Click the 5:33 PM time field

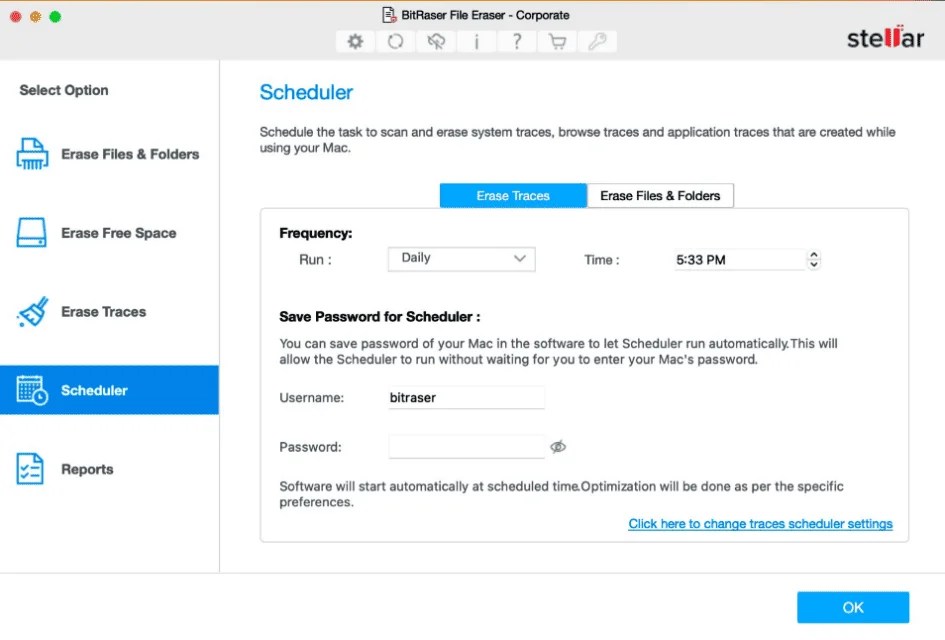pyautogui.click(x=739, y=260)
